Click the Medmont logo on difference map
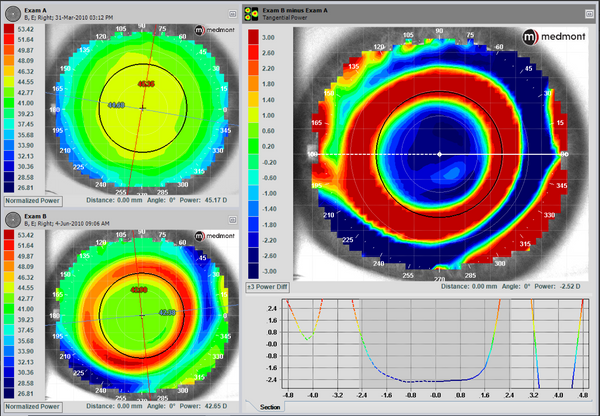The width and height of the screenshot is (600, 416). click(x=553, y=37)
